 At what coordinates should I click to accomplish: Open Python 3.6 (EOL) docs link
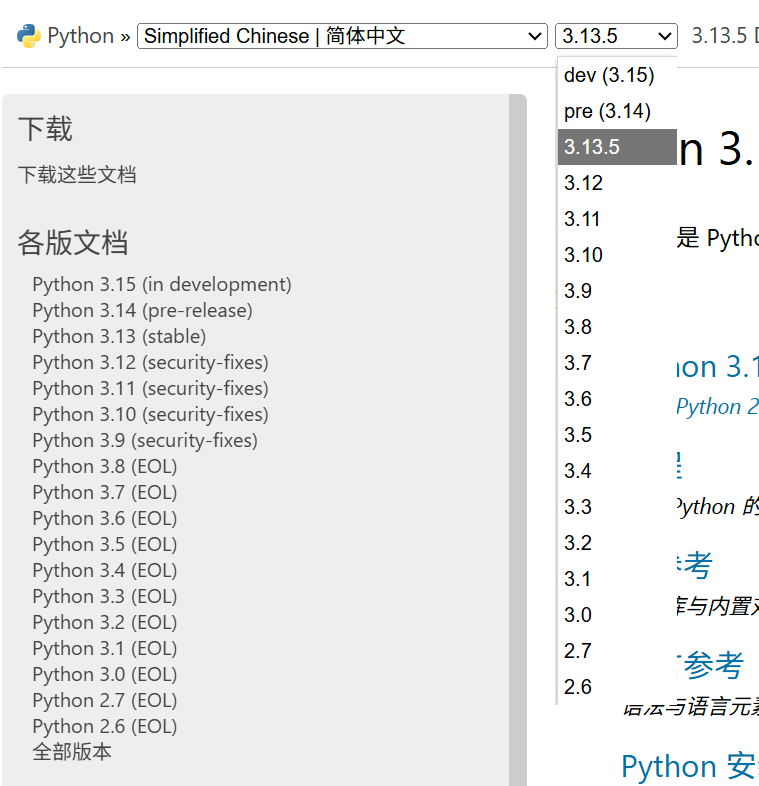(x=105, y=519)
